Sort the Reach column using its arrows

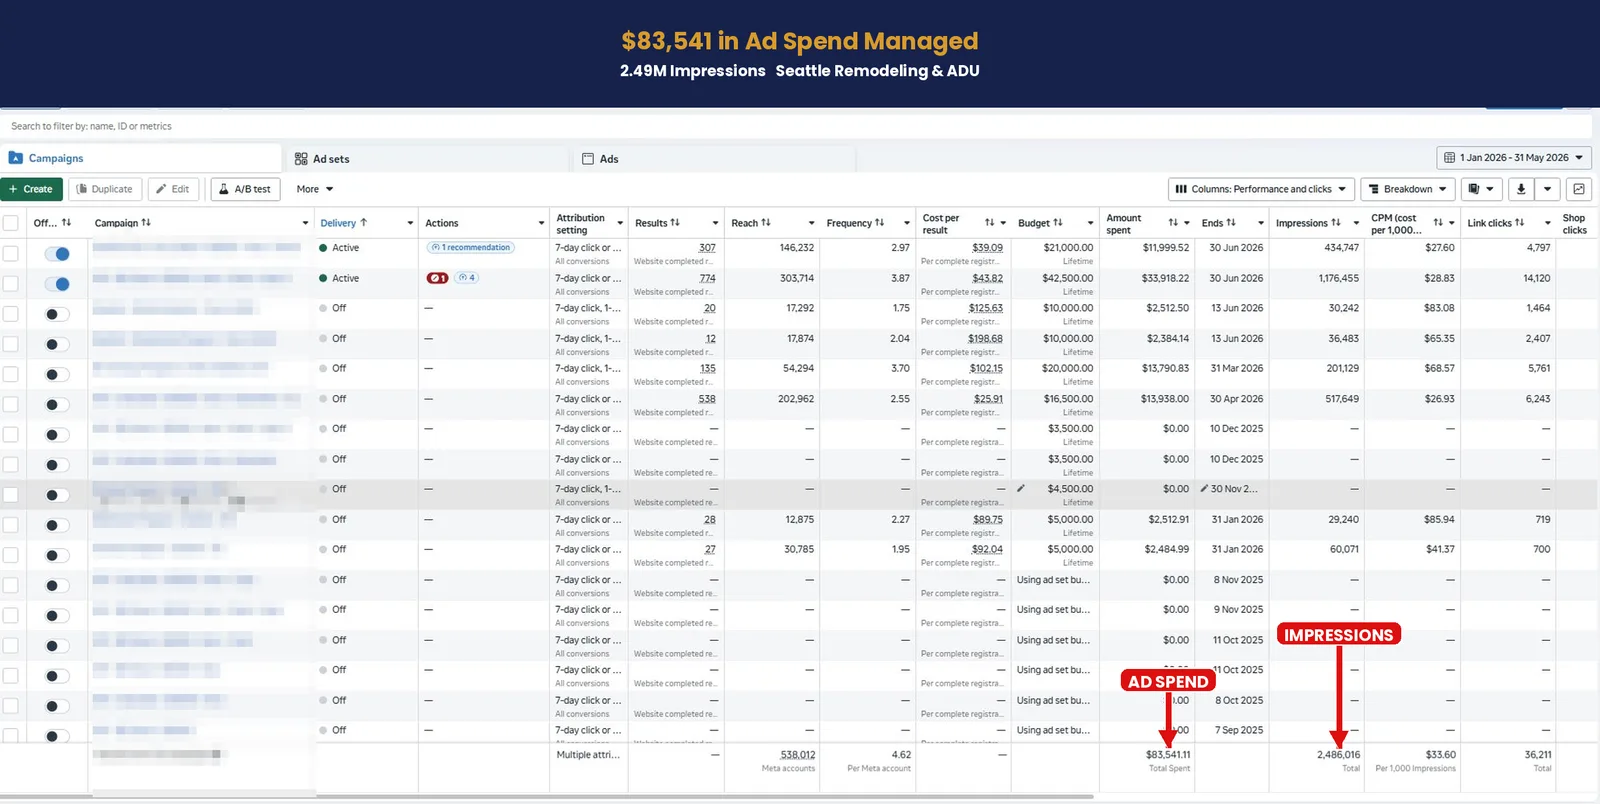pos(766,223)
